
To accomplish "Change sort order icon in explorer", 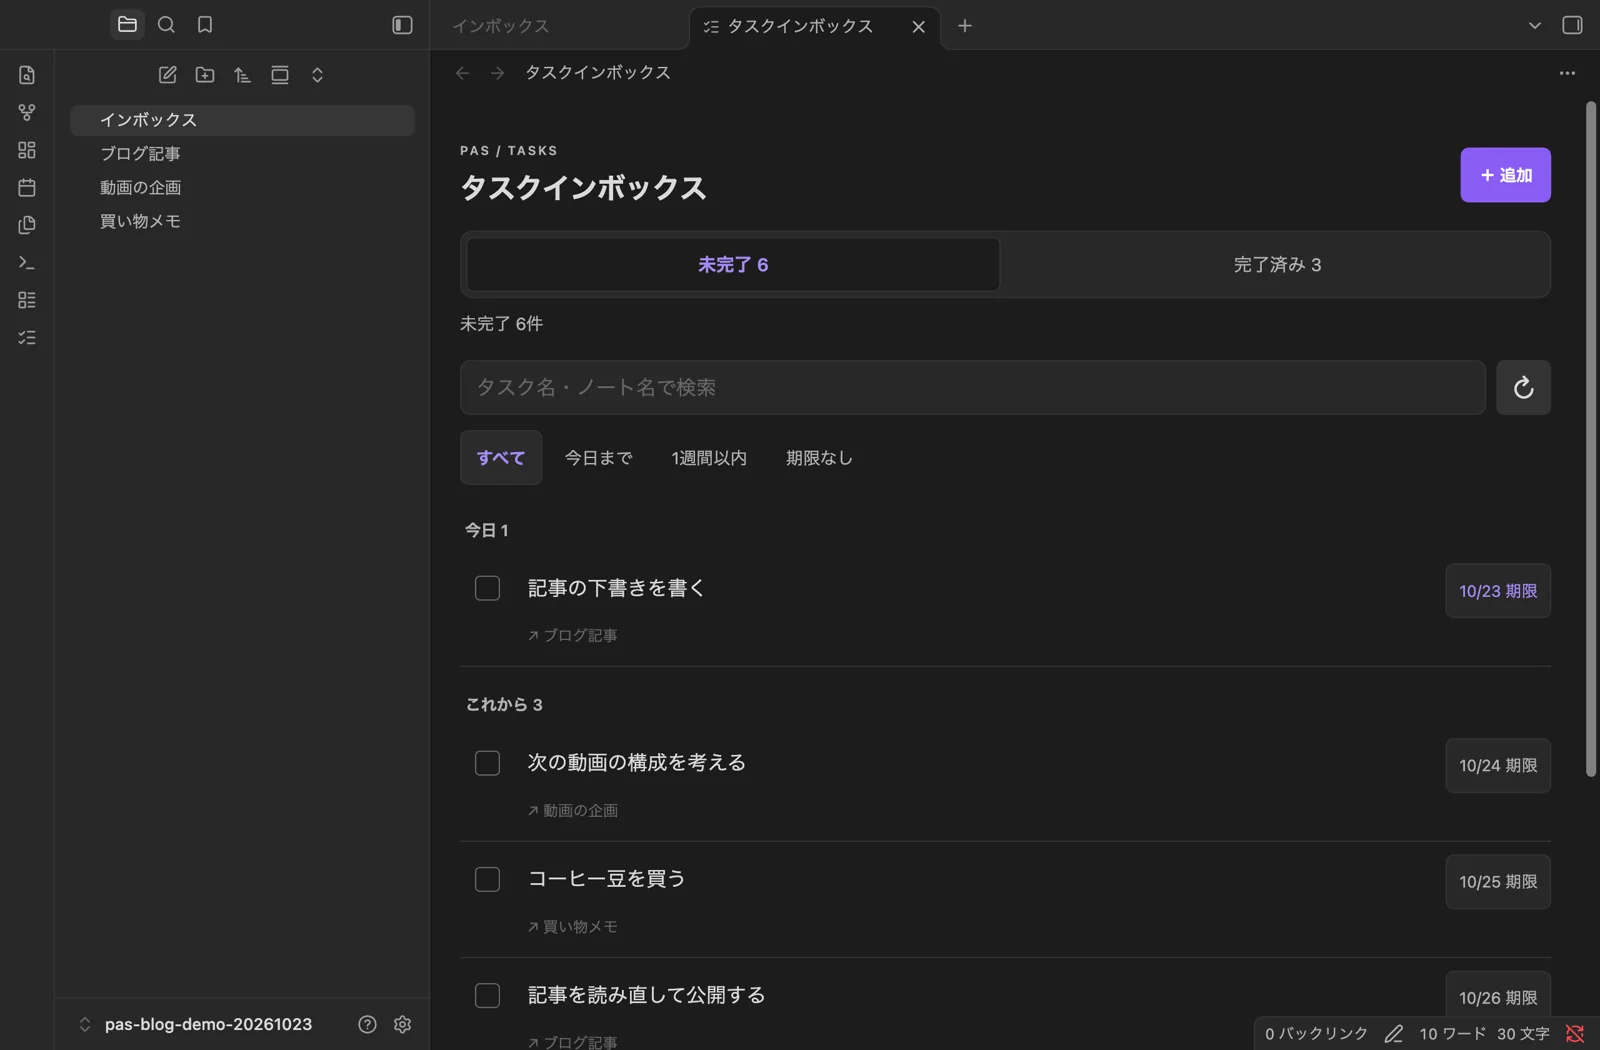I will point(242,75).
